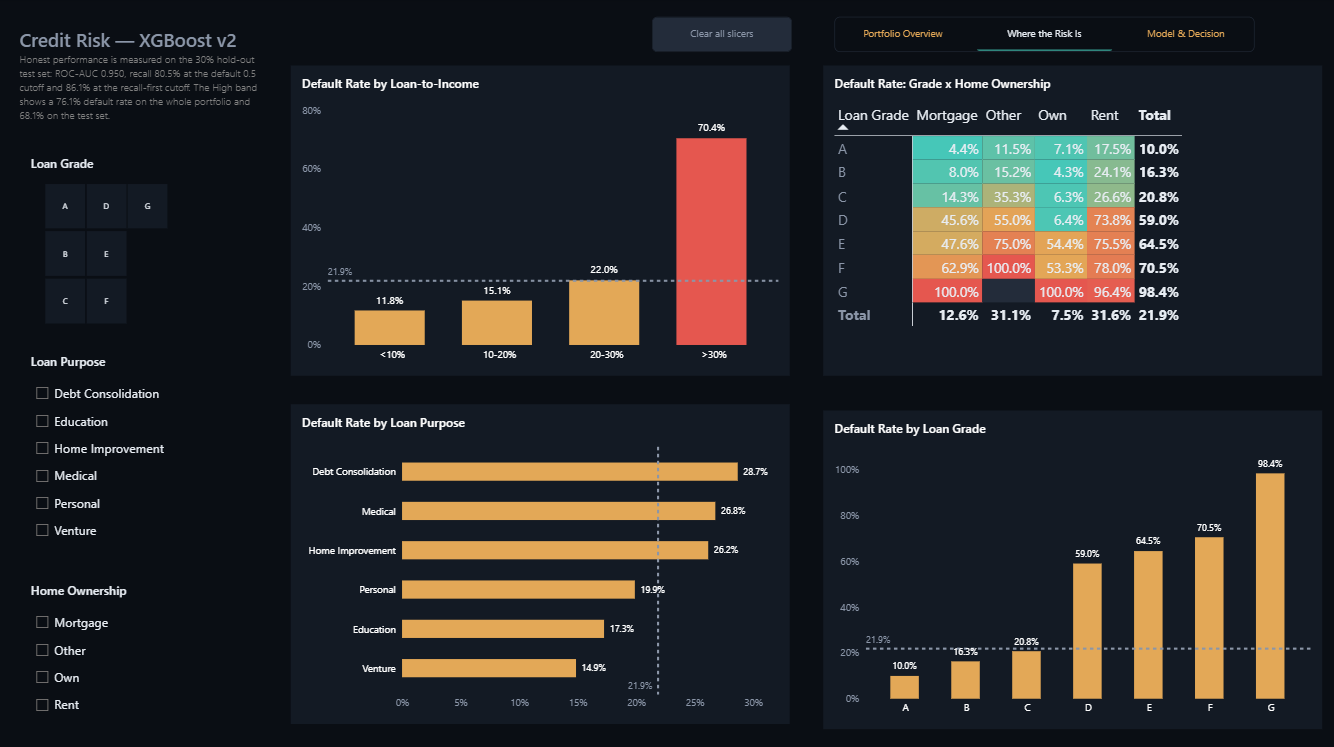Image resolution: width=1334 pixels, height=747 pixels.
Task: Tick the Home Improvement purpose checkbox
Action: click(42, 448)
